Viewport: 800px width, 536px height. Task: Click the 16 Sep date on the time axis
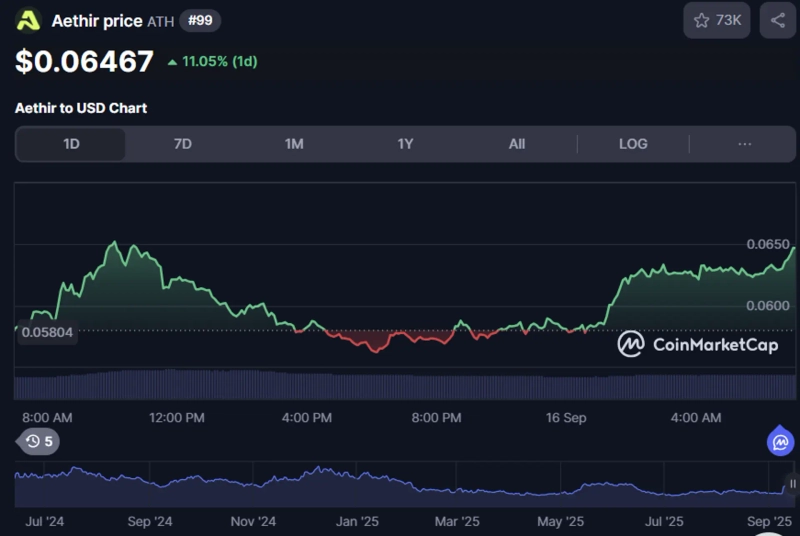(566, 417)
